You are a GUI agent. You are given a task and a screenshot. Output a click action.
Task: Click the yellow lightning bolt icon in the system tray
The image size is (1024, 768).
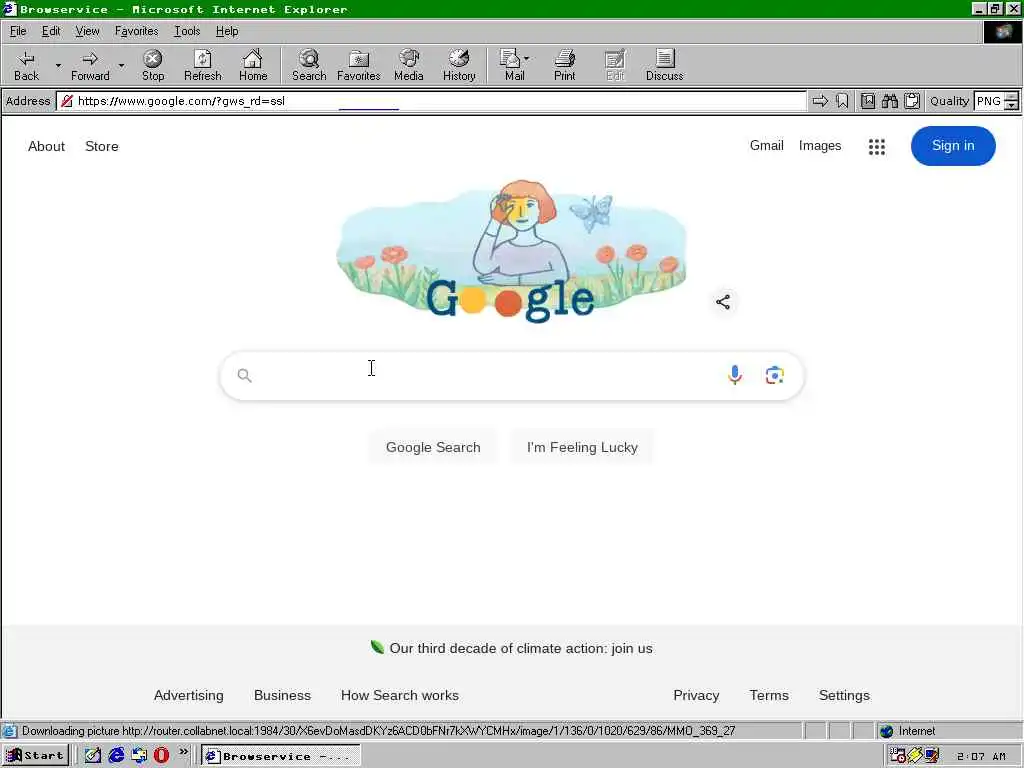[915, 756]
